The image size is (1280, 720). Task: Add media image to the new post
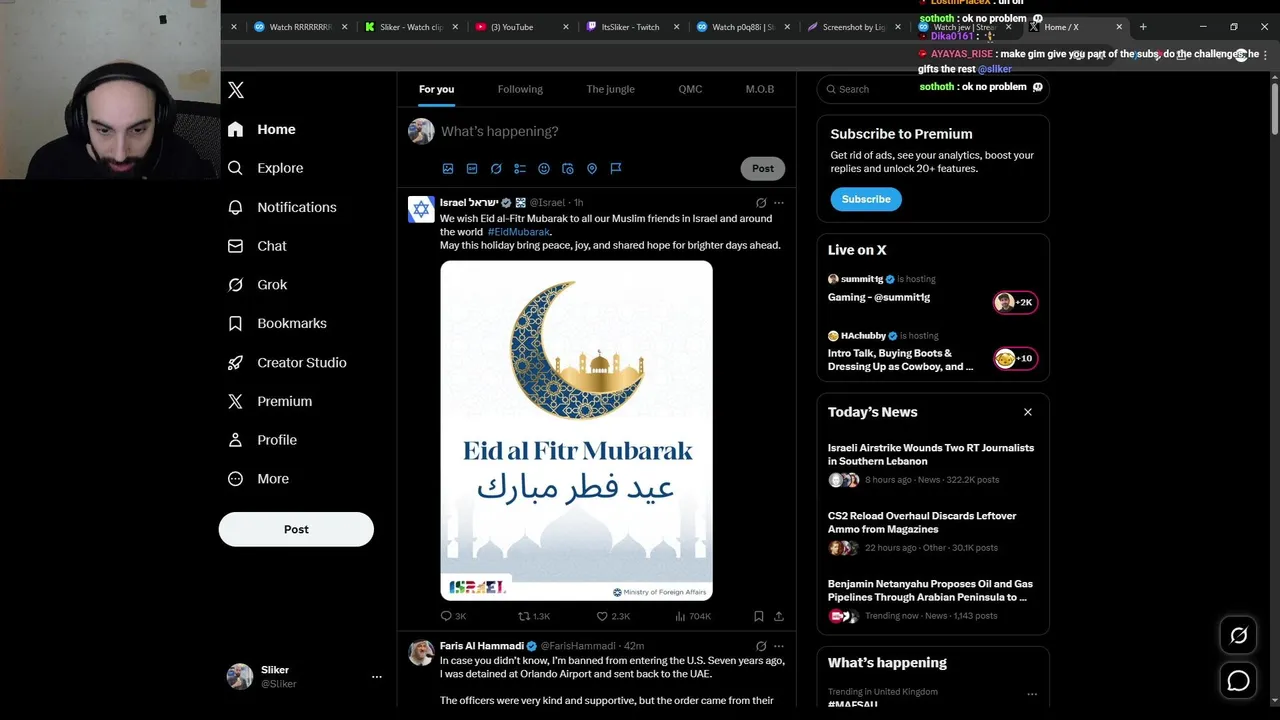448,169
